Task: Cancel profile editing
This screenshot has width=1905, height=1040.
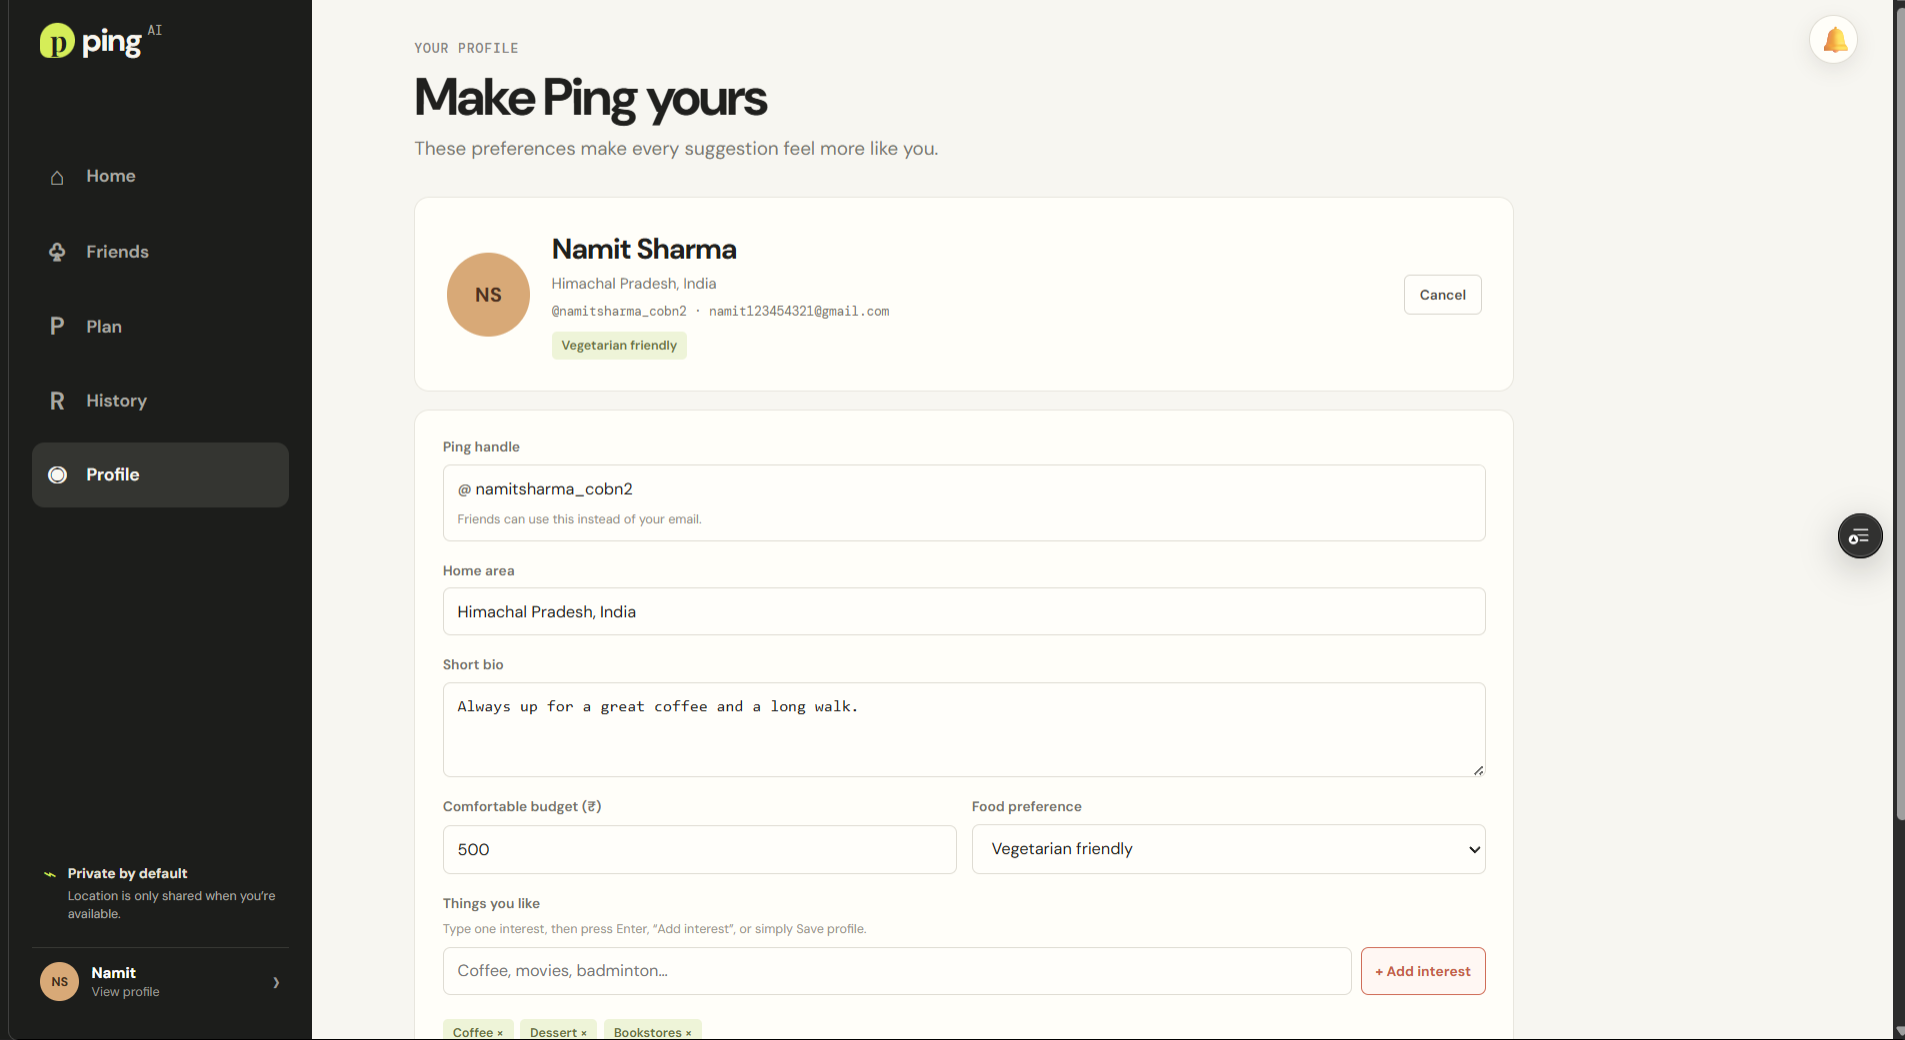Action: [1442, 295]
